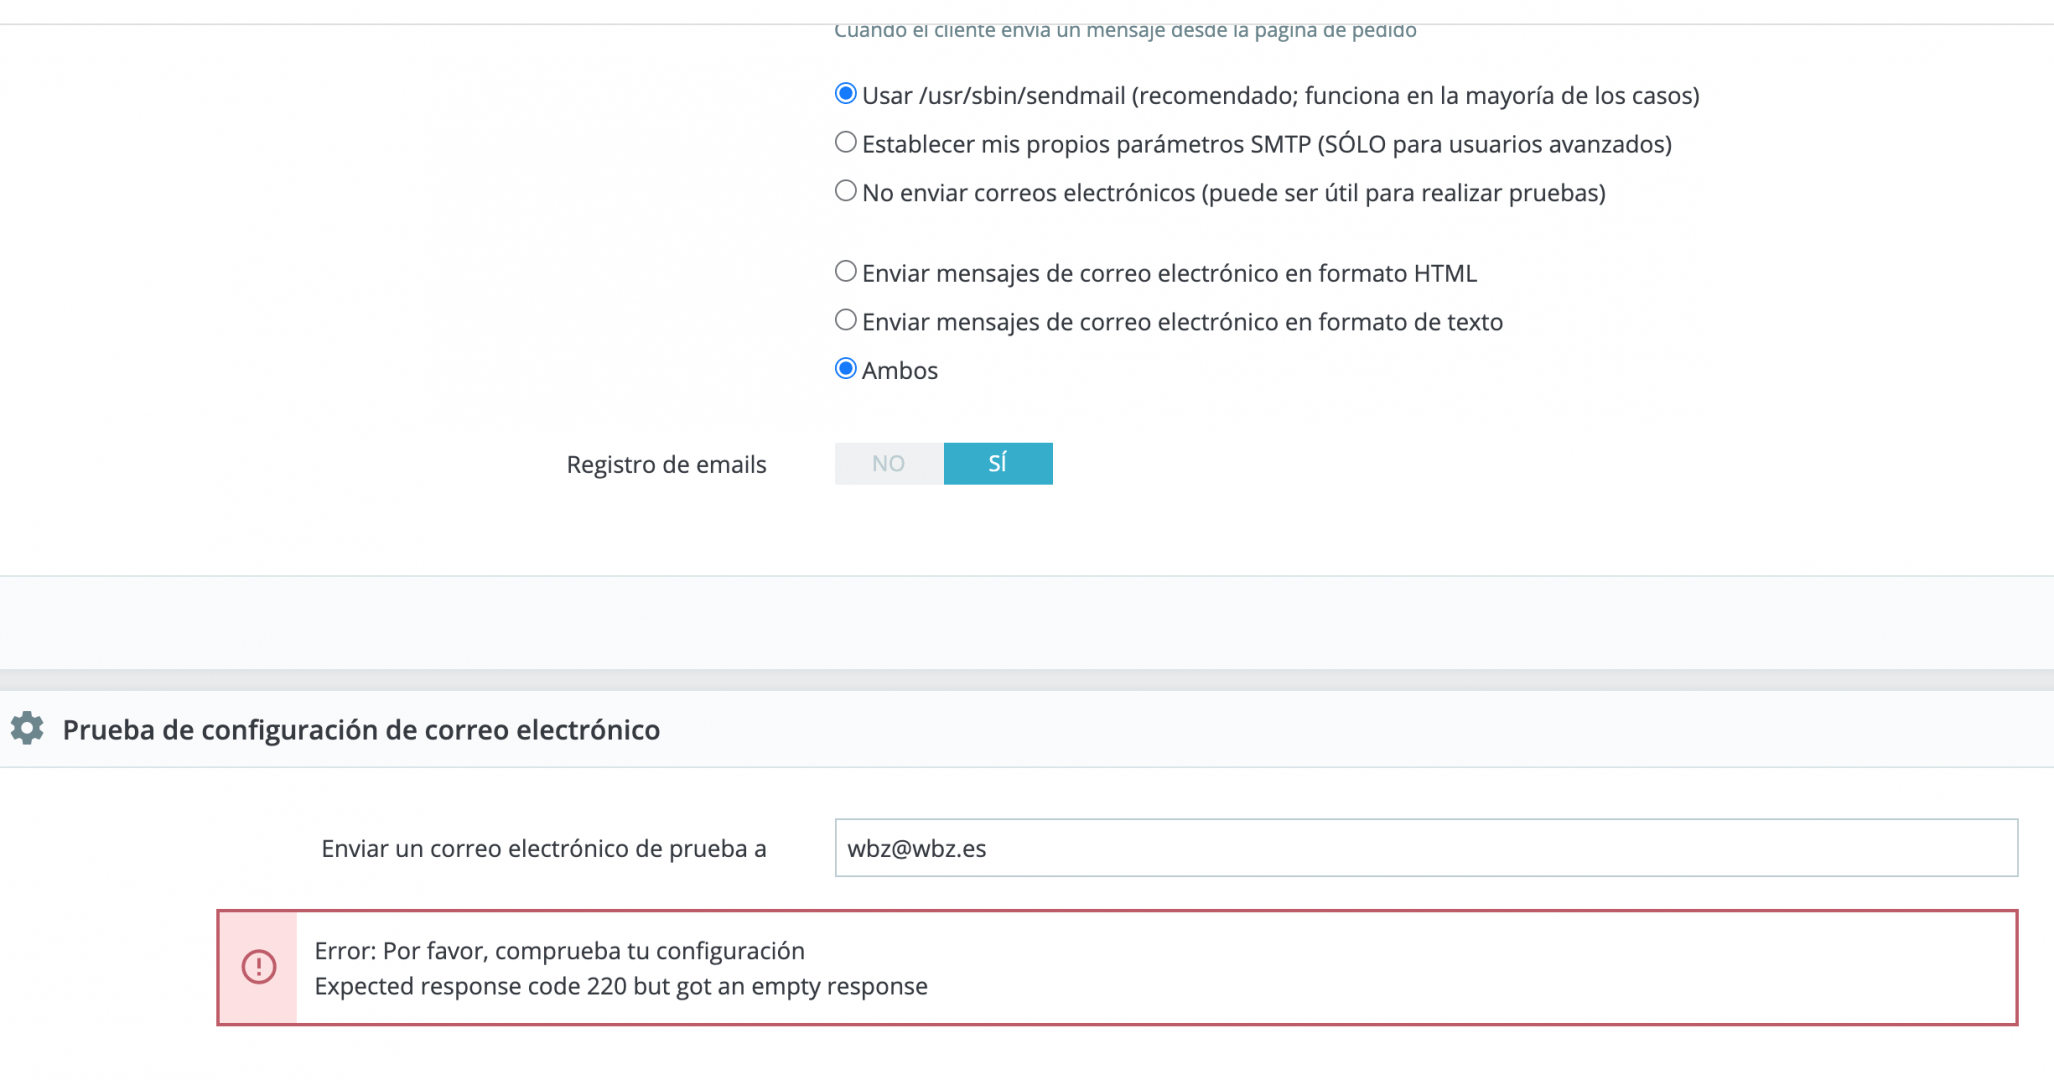This screenshot has height=1080, width=2054.
Task: Click the Prueba de configuración de correo heading
Action: coord(361,730)
